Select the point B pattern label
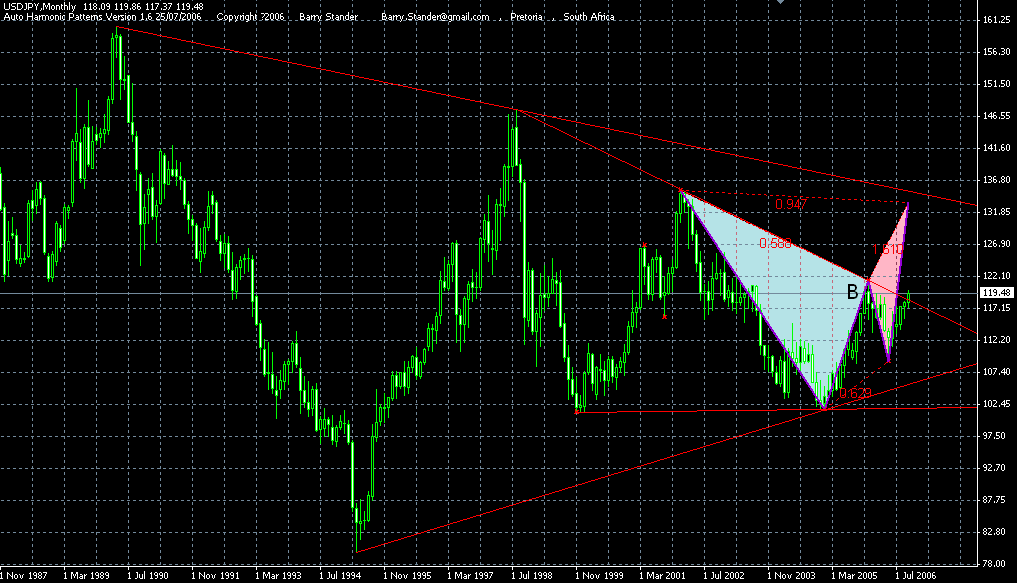The image size is (1017, 583). click(x=852, y=293)
